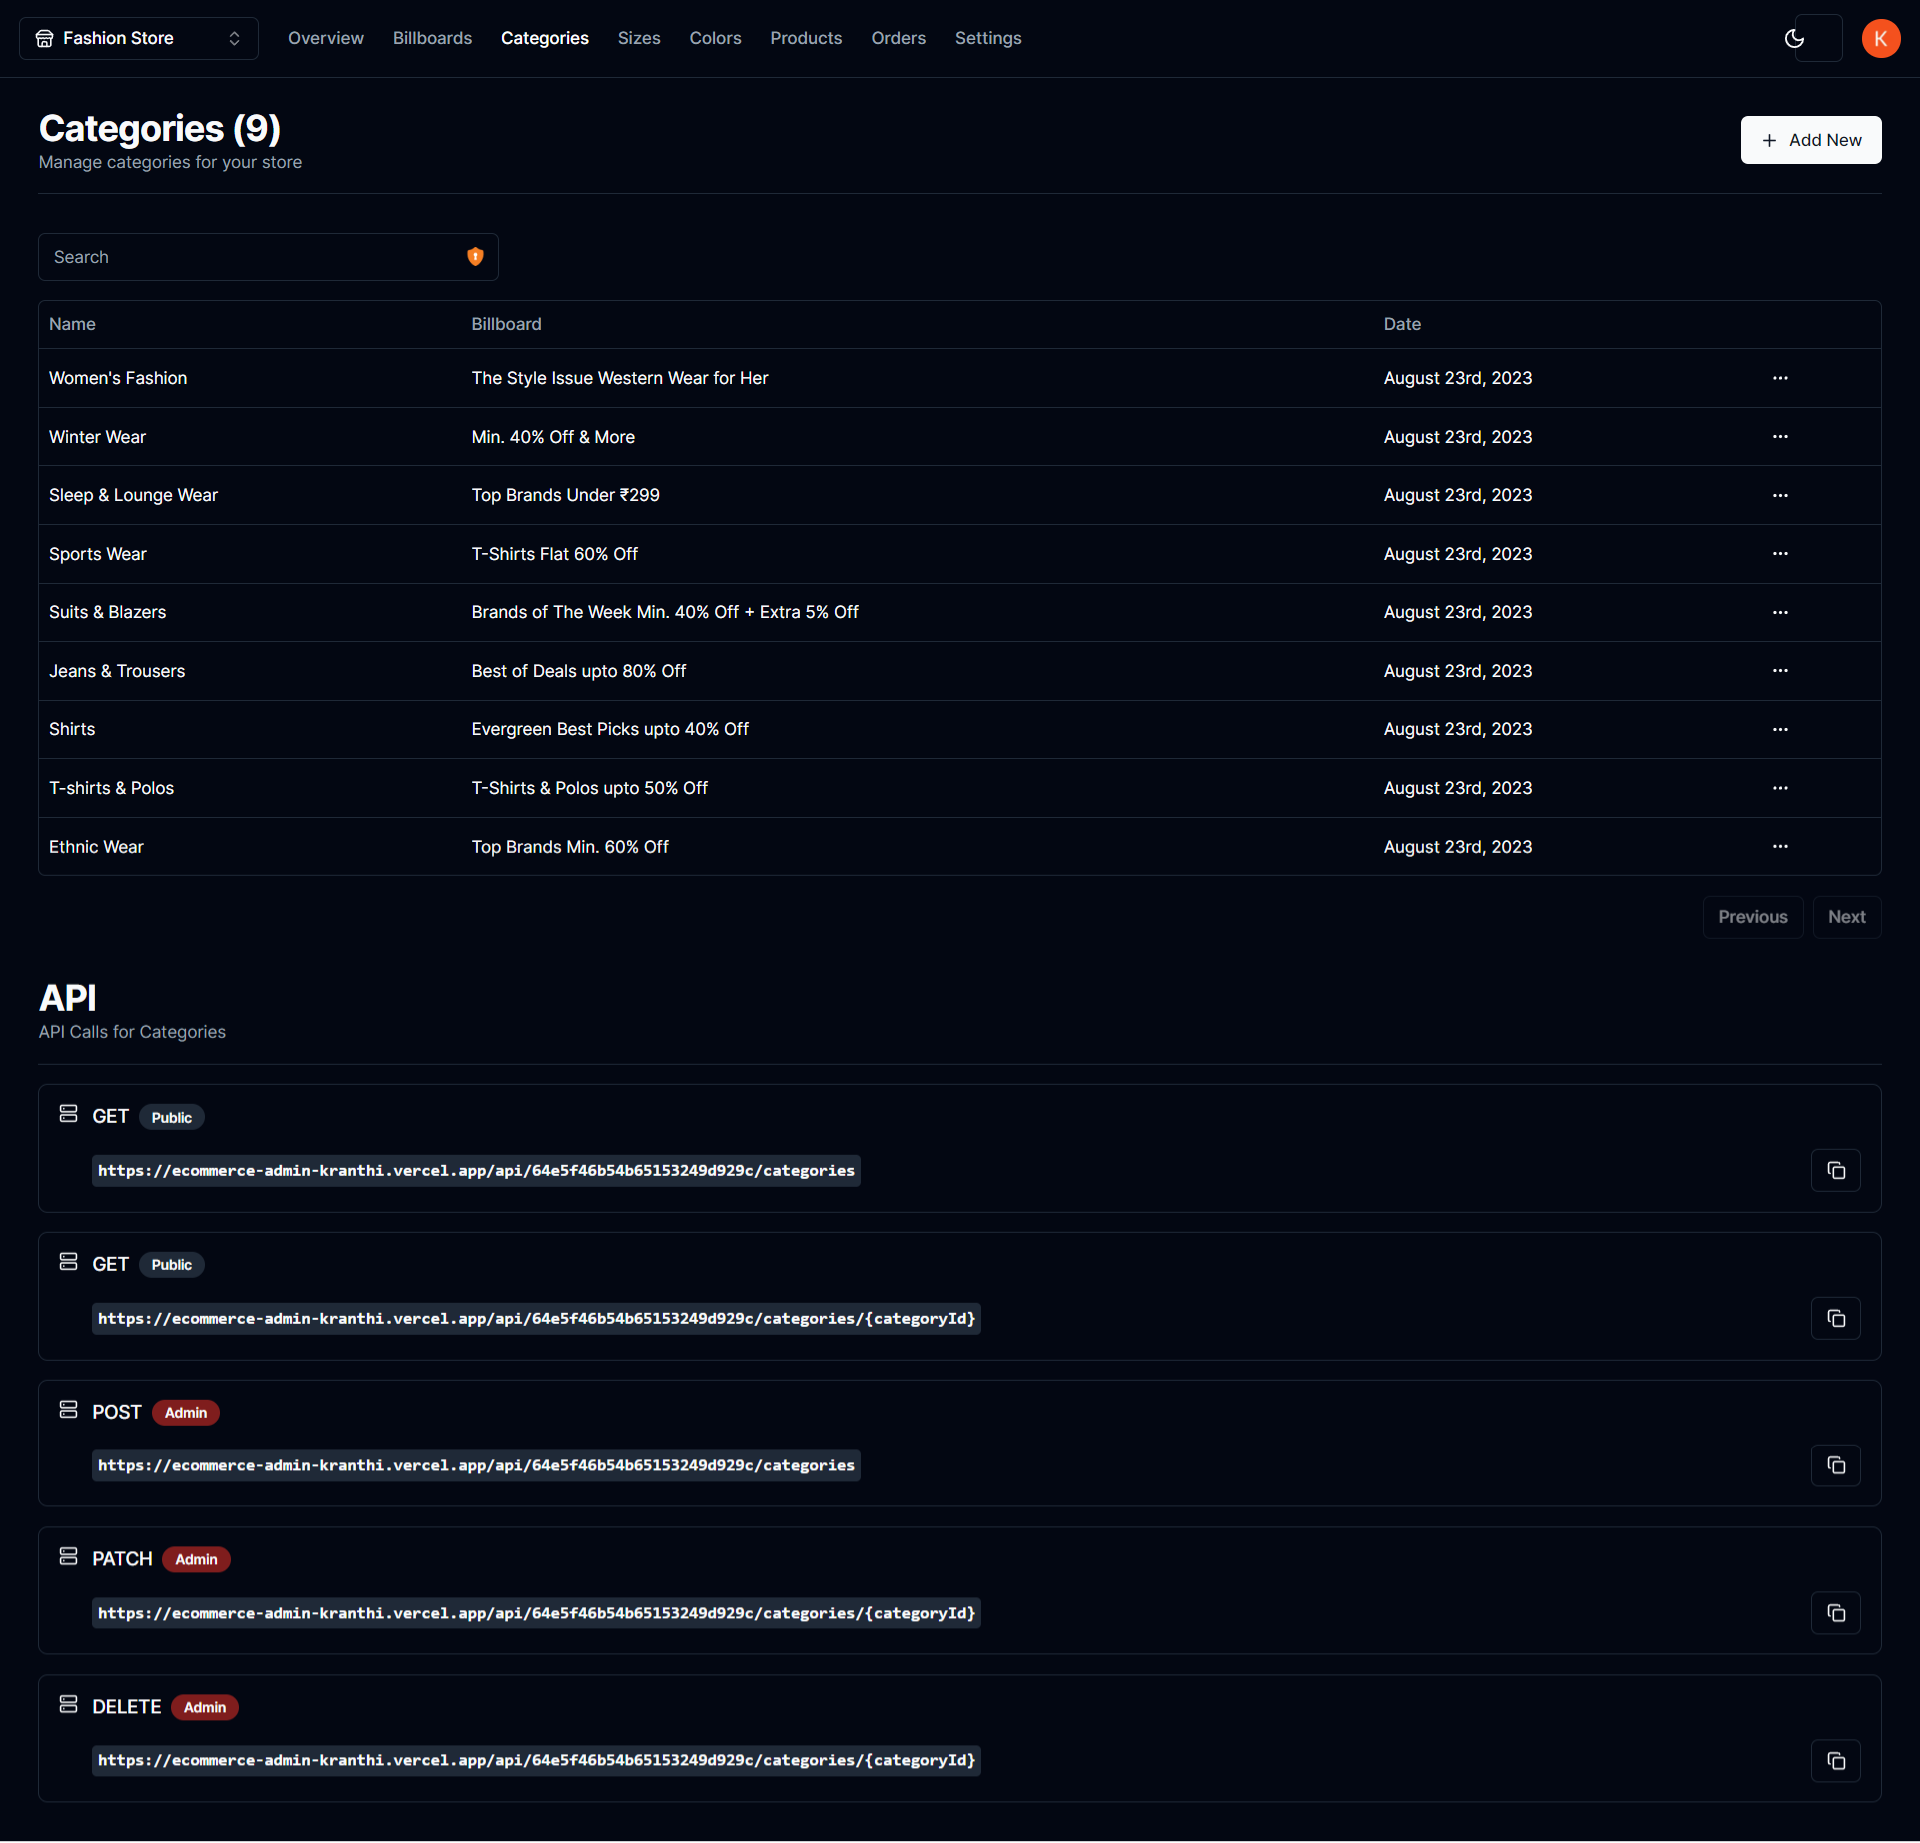Click the server icon beside DELETE Admin
The image size is (1920, 1843).
click(x=68, y=1704)
